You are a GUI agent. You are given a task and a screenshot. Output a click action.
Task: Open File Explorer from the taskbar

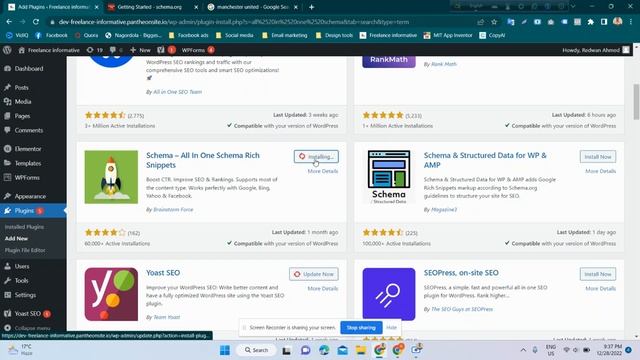(x=361, y=350)
